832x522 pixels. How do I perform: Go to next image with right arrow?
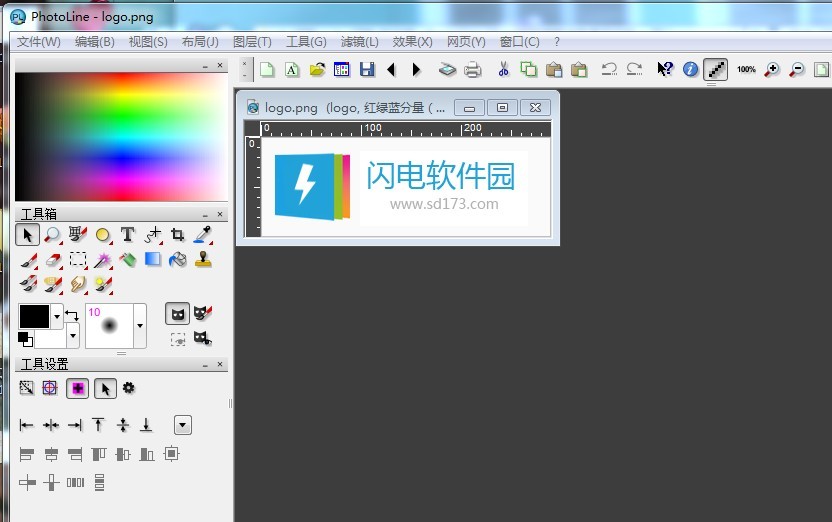pos(417,69)
